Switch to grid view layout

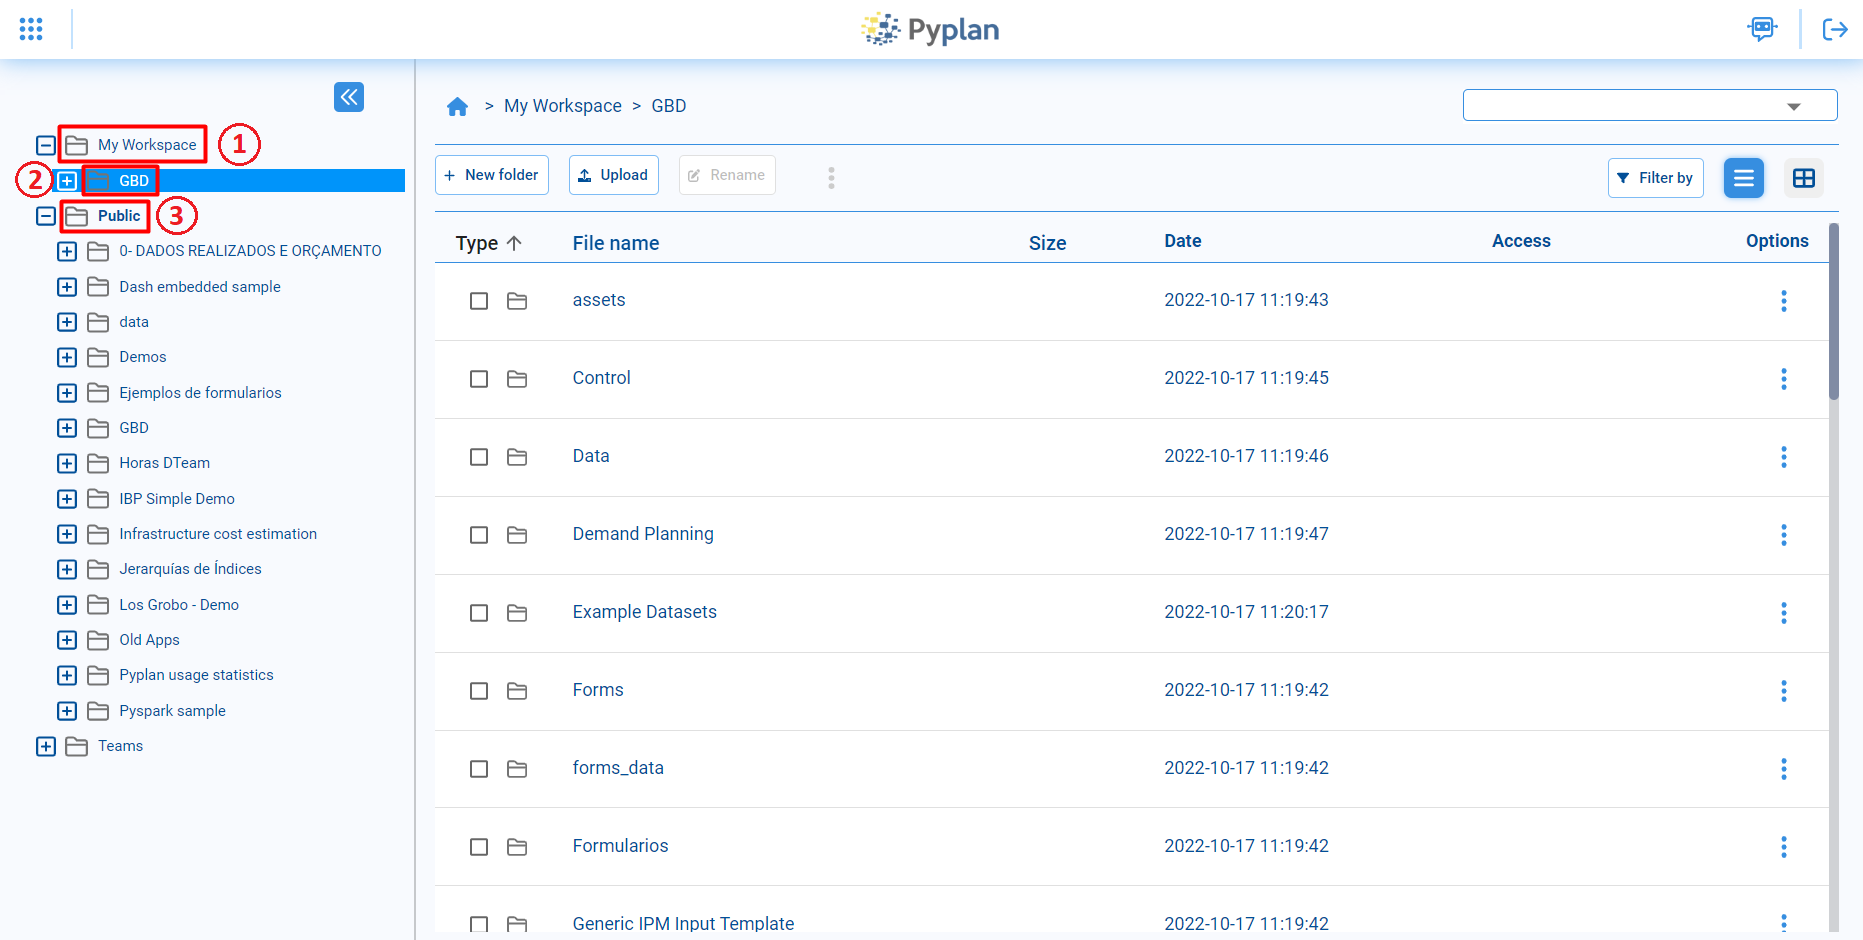click(x=1804, y=178)
